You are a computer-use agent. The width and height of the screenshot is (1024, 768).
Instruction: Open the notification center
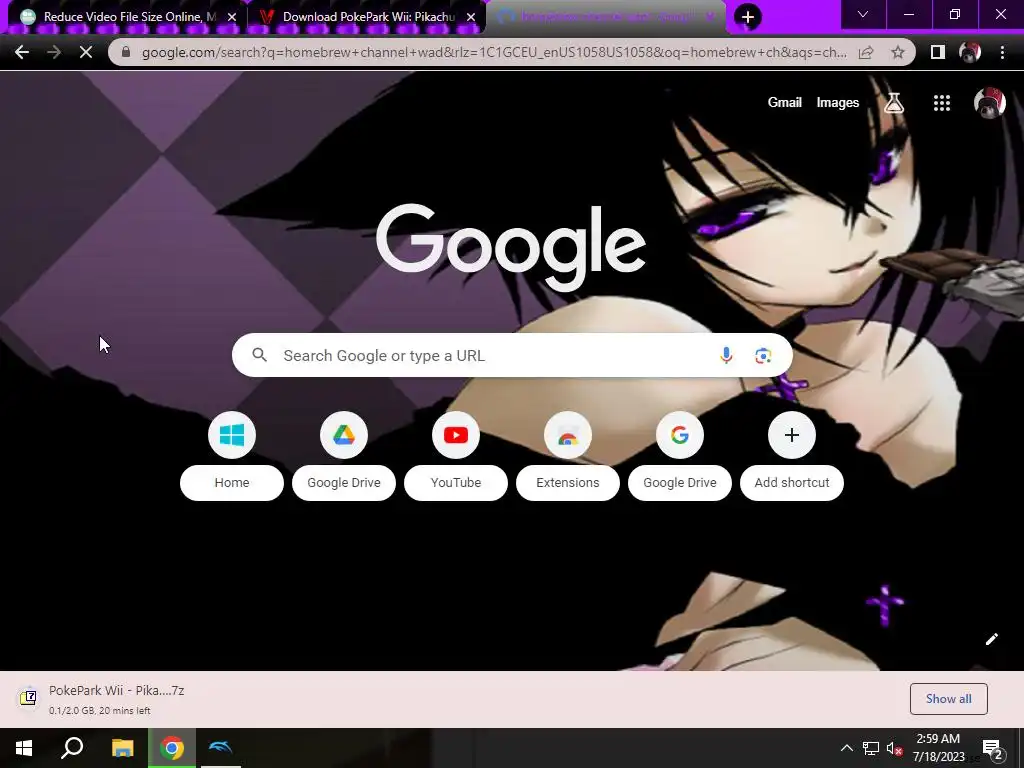tap(992, 750)
